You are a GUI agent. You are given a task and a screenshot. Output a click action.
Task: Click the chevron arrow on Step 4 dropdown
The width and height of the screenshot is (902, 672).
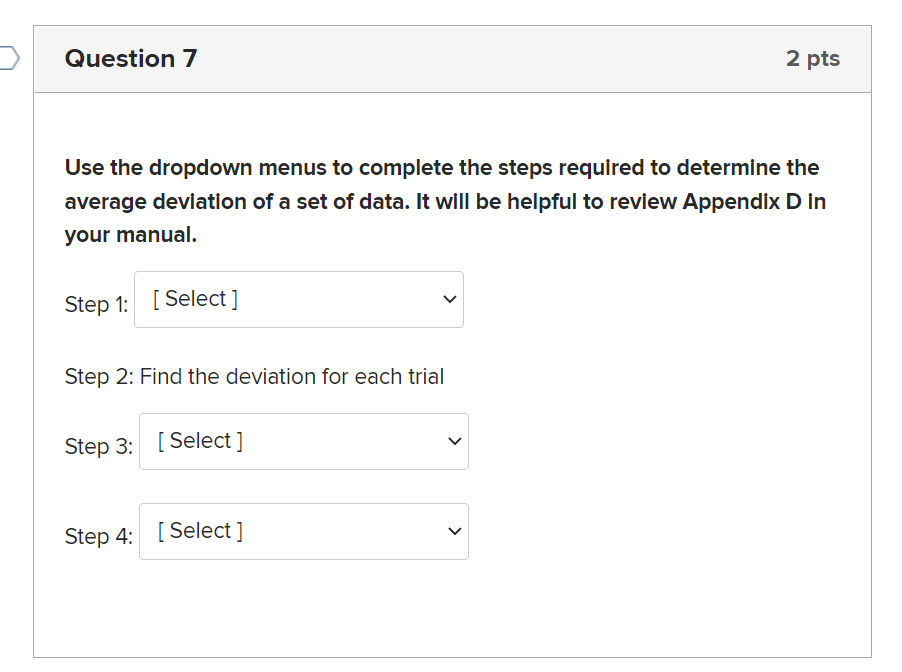click(x=454, y=532)
